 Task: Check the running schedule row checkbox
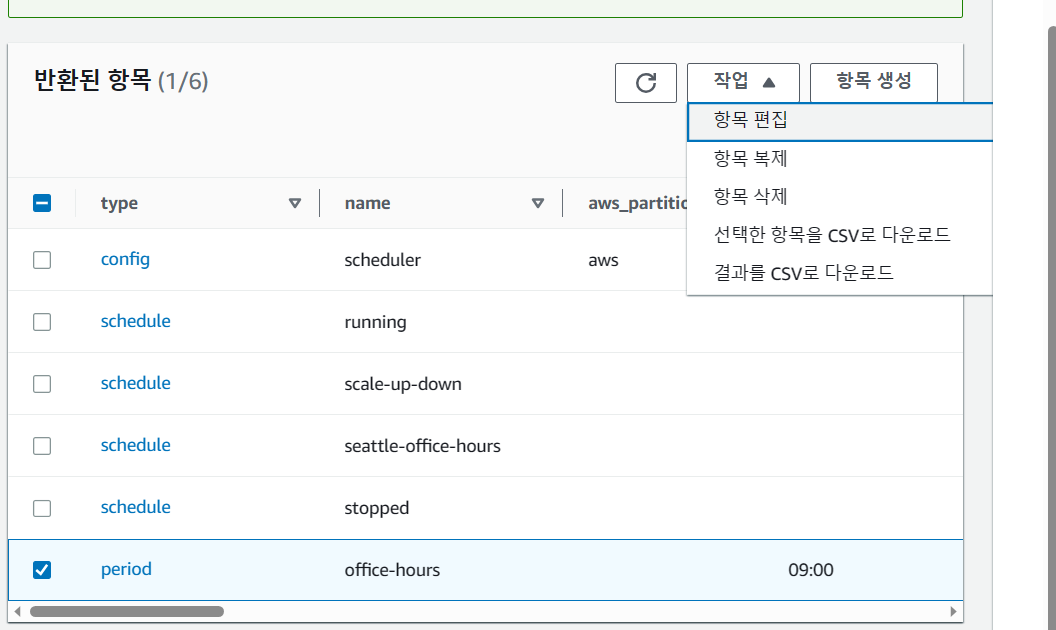pos(42,321)
